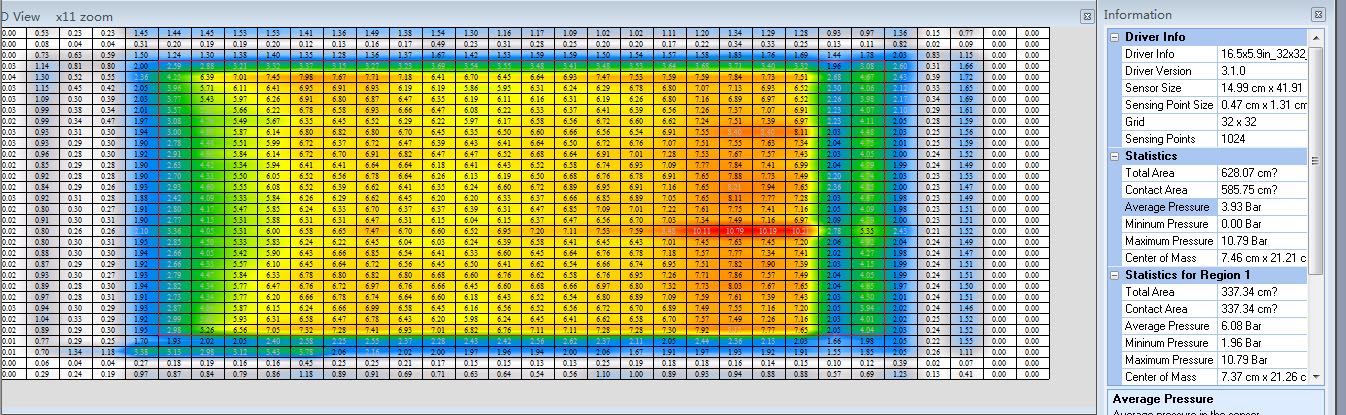Viewport: 1346px width, 415px height.
Task: Click the Information panel title bar
Action: (1200, 15)
